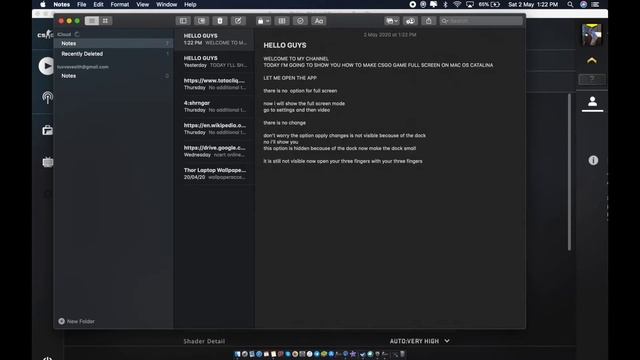This screenshot has height=360, width=640.
Task: Collapse CS:GO friends panel with yellow chevron
Action: (x=592, y=60)
